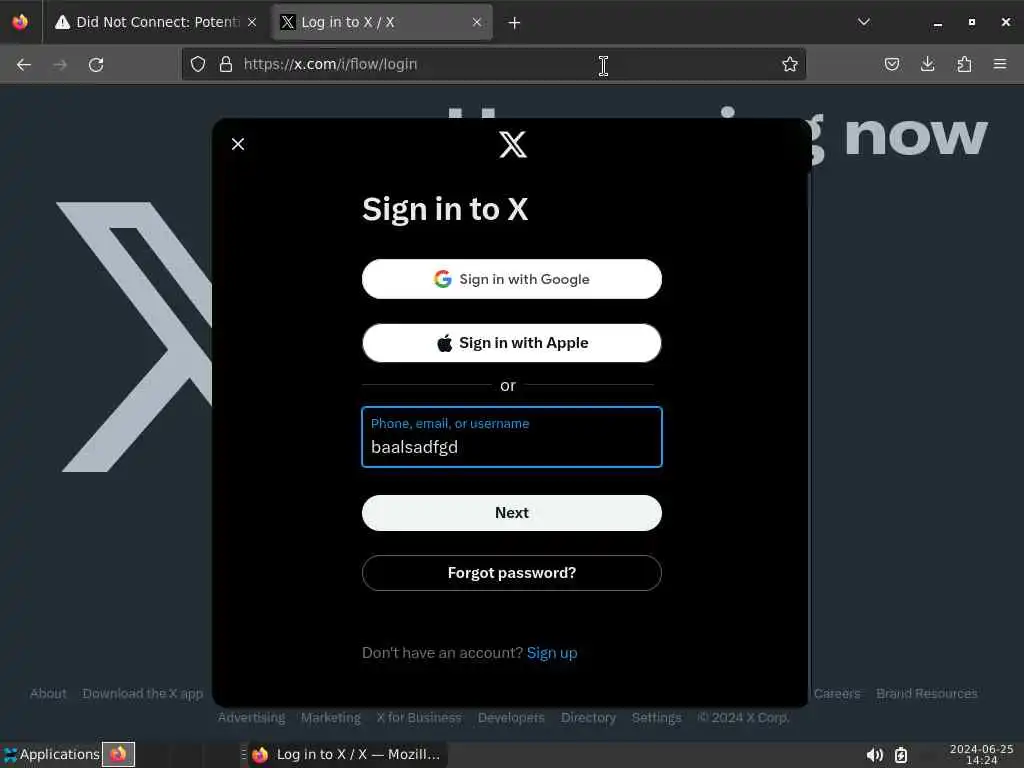
Task: Open the Downloads panel
Action: coord(927,64)
